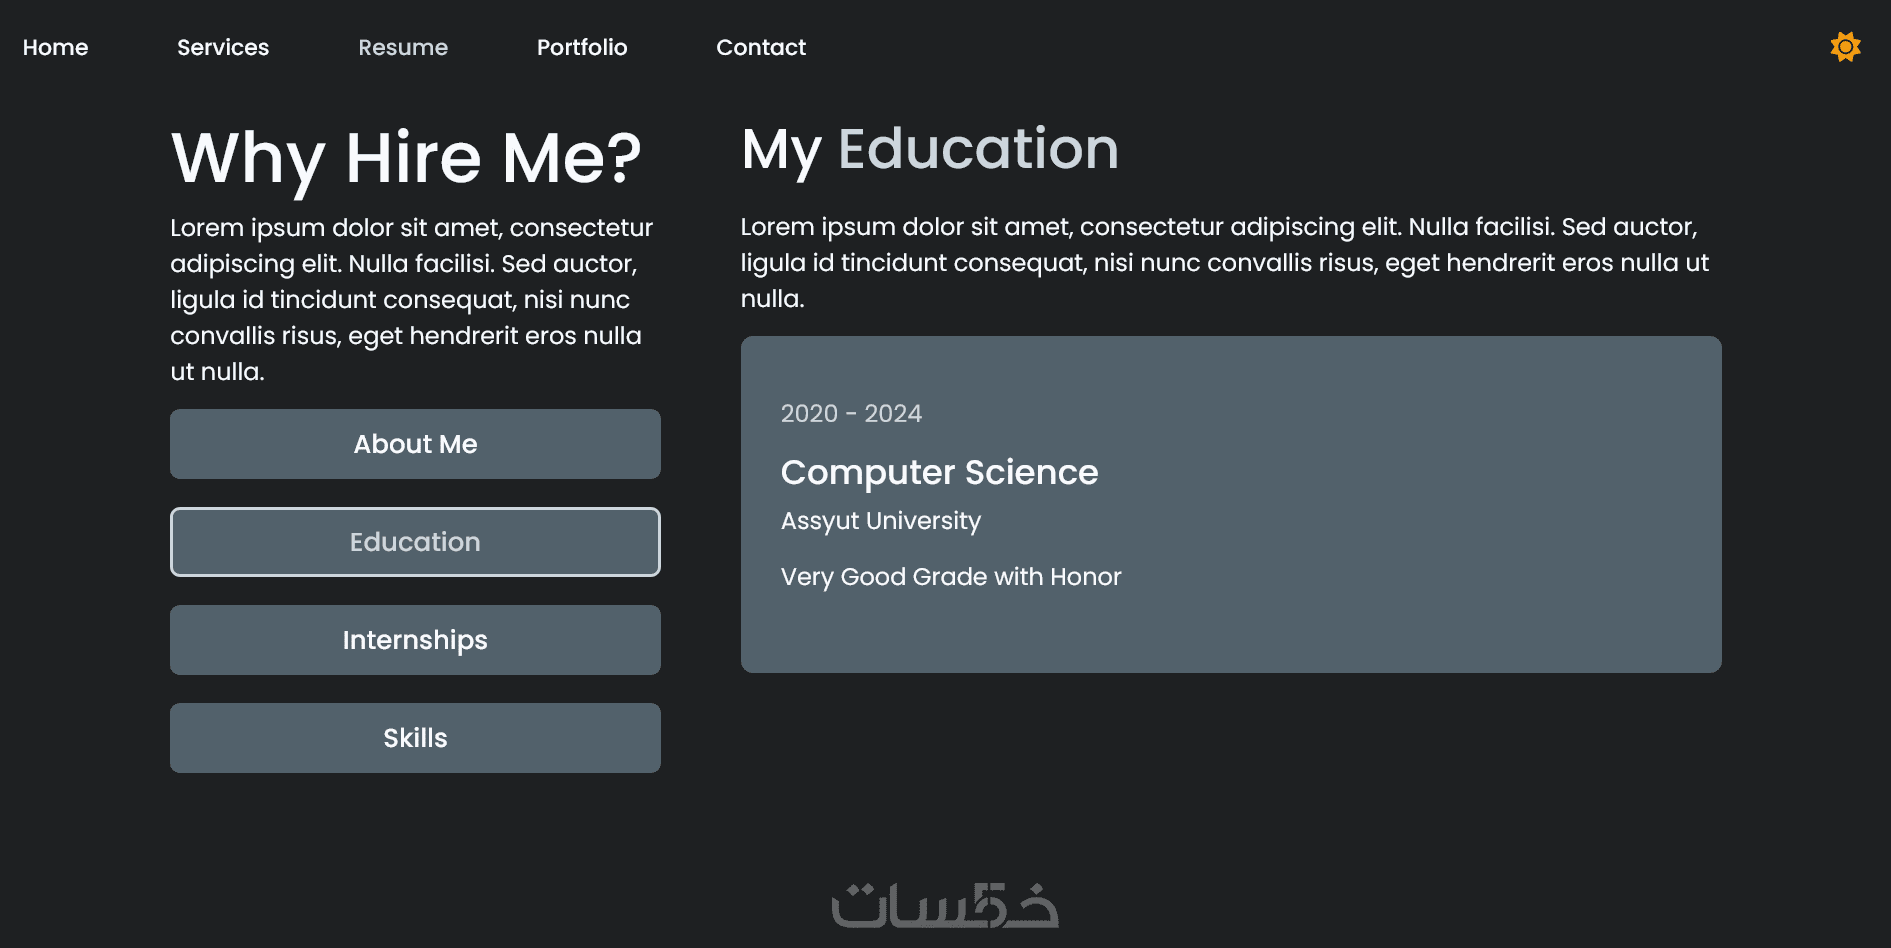Navigate to the Portfolio page link
Image resolution: width=1891 pixels, height=948 pixels.
click(582, 47)
